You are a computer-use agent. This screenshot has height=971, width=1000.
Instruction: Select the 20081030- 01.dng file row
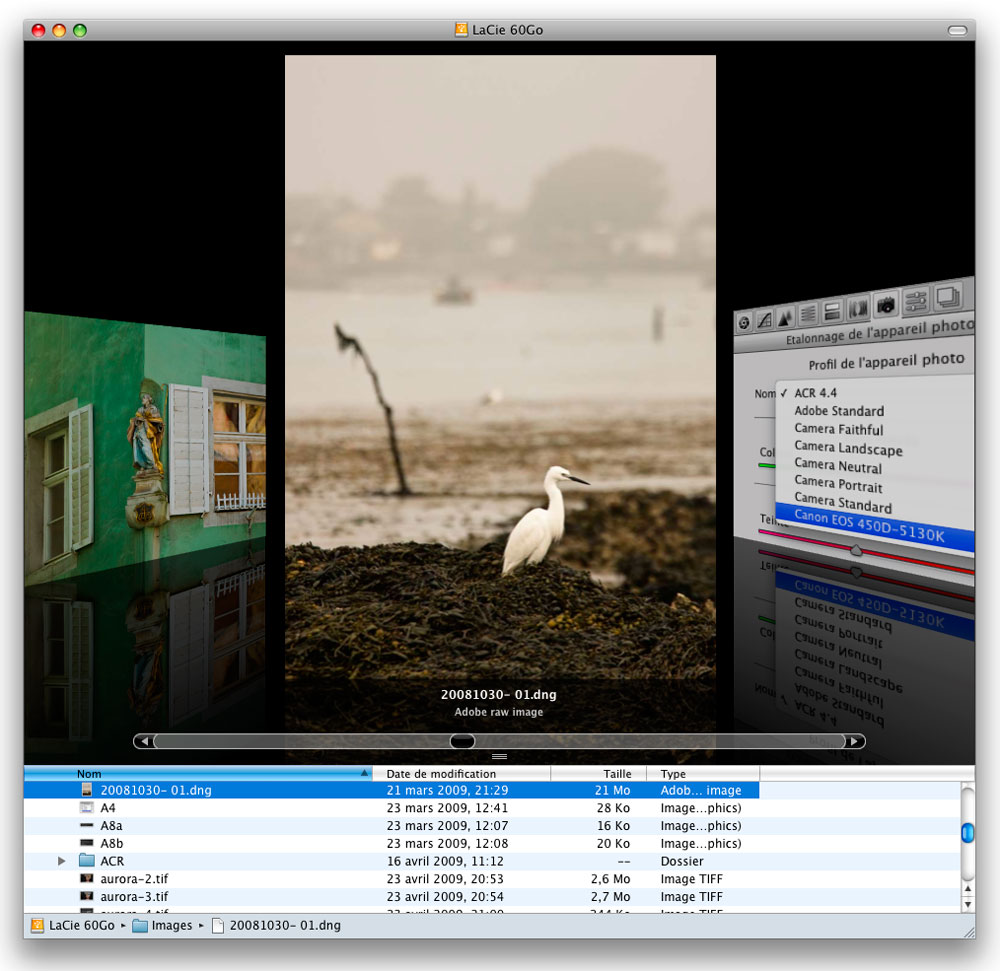click(x=391, y=790)
